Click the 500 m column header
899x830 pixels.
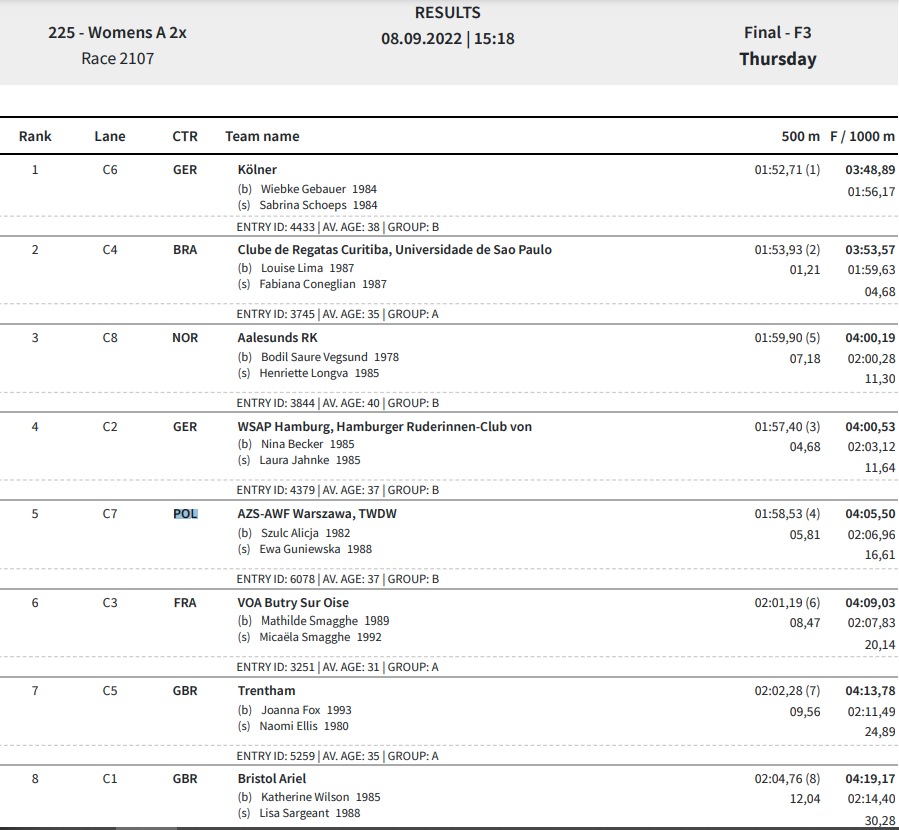(800, 136)
